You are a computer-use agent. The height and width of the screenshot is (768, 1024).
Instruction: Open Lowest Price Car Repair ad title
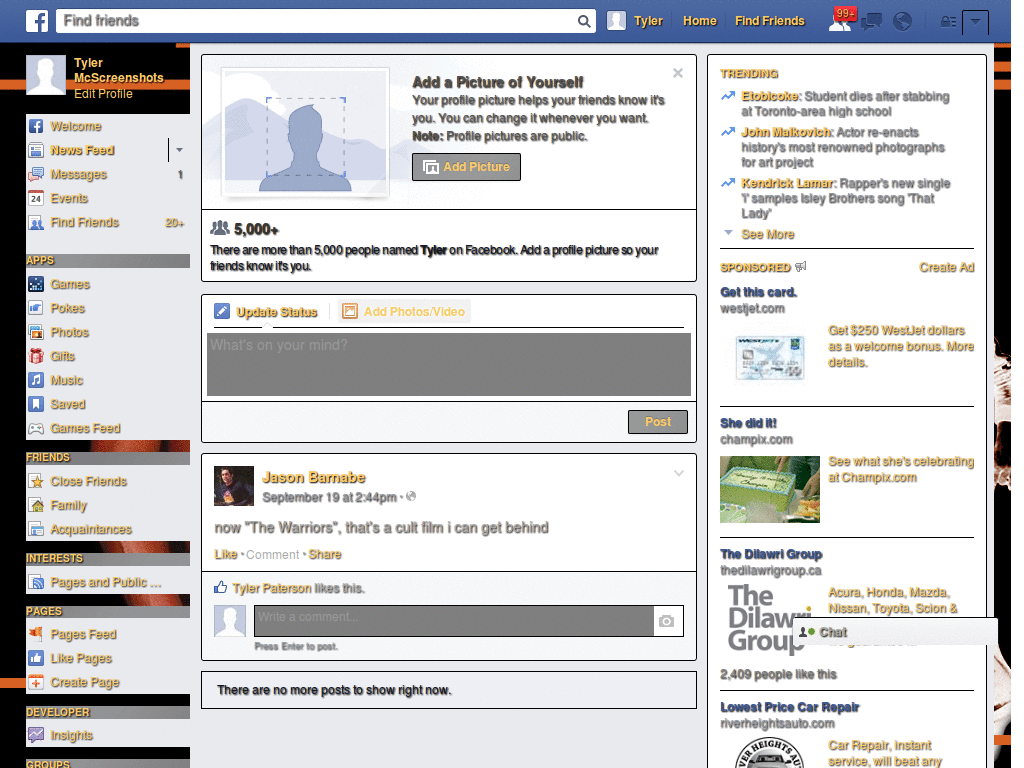point(790,707)
